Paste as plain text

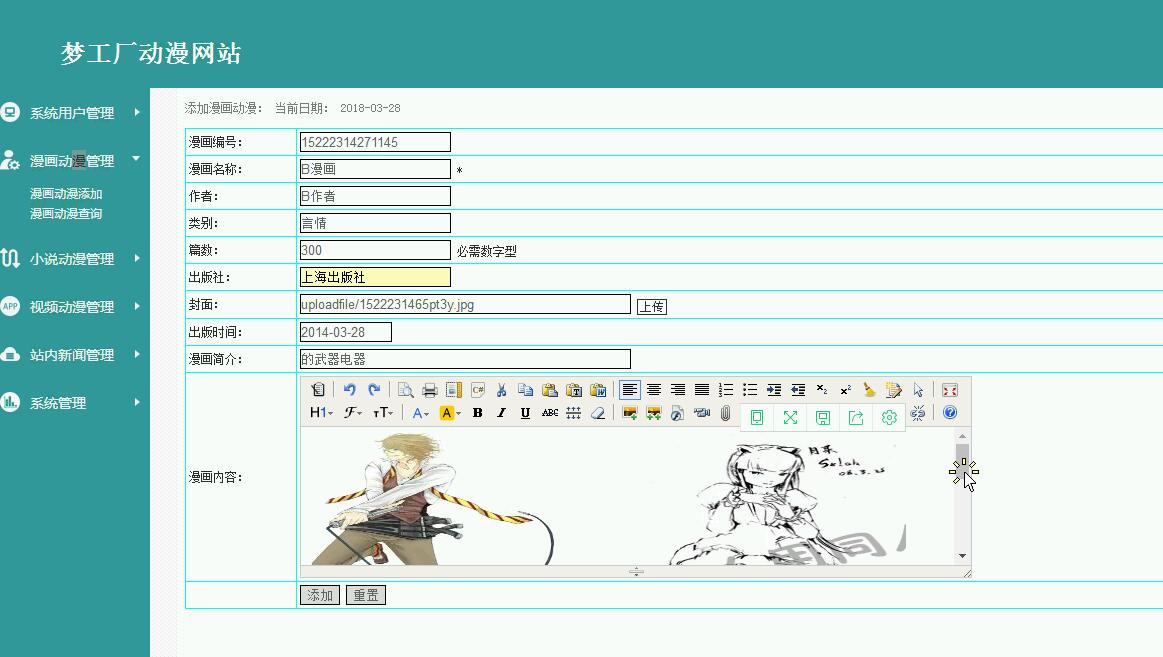(x=574, y=389)
